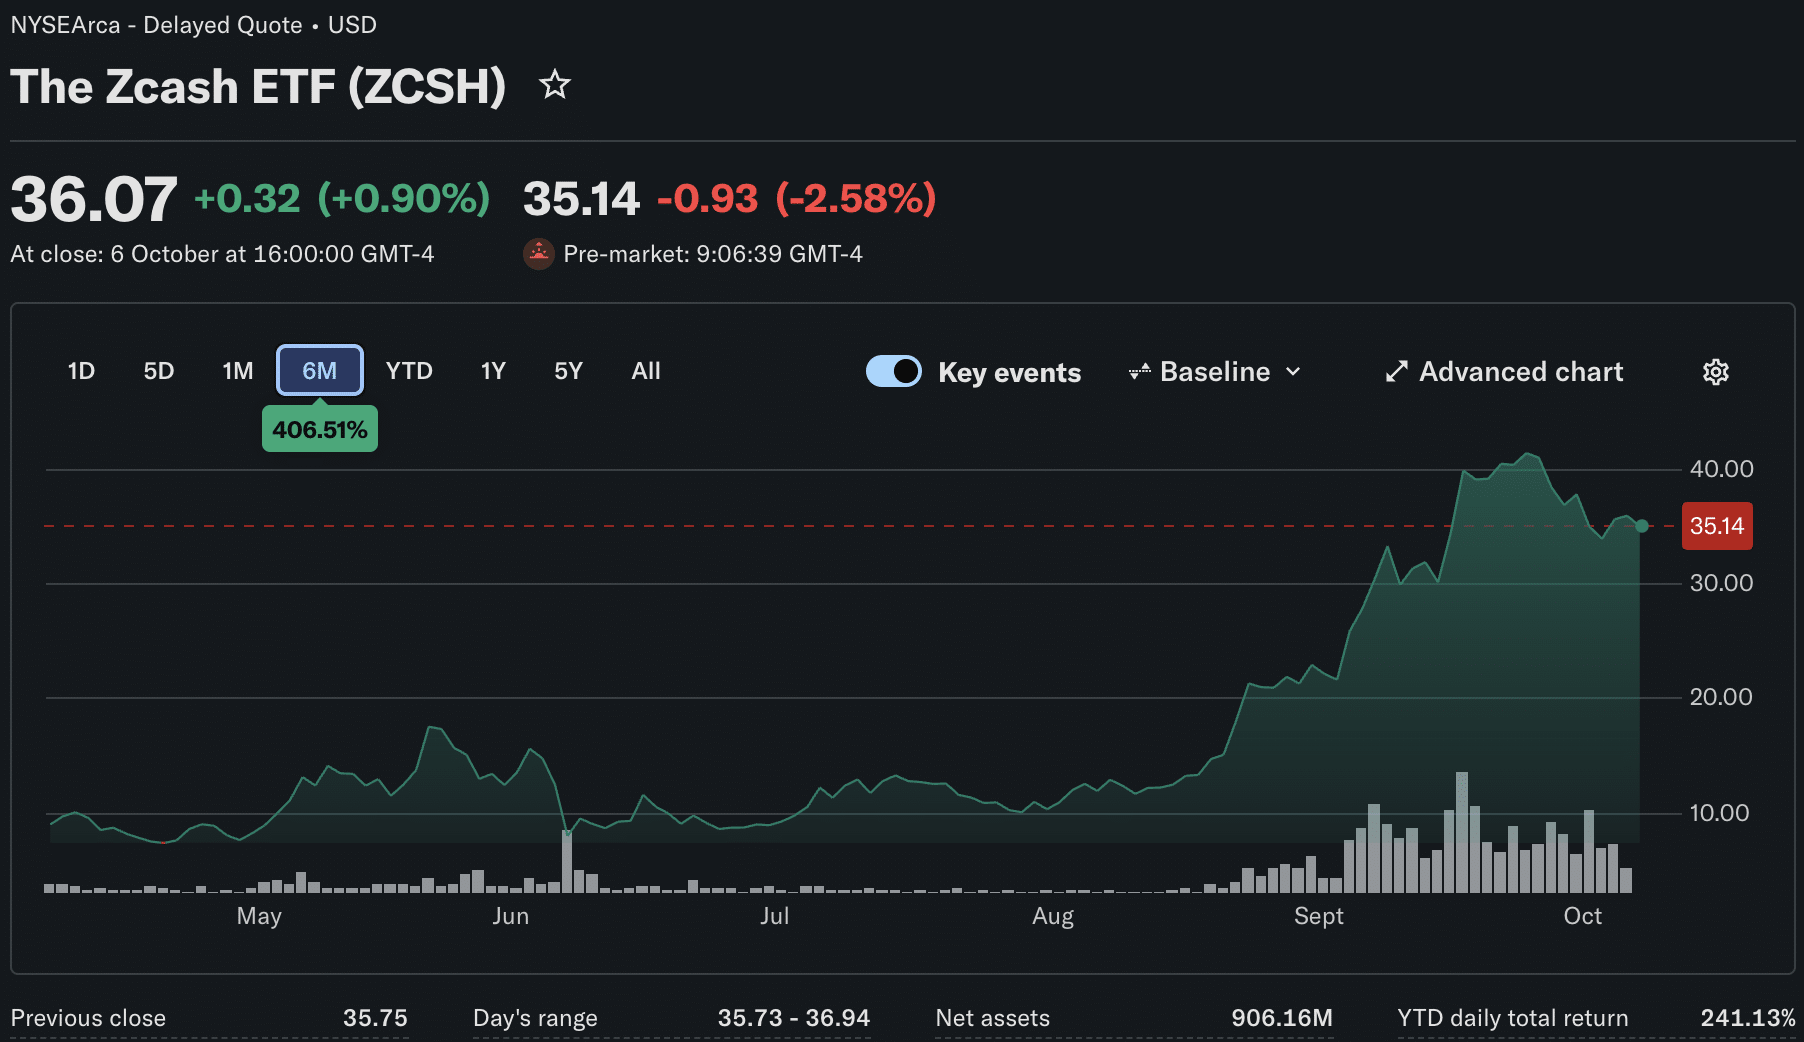Click the +0.32 (+0.90%) change value
The image size is (1804, 1042).
tap(342, 198)
